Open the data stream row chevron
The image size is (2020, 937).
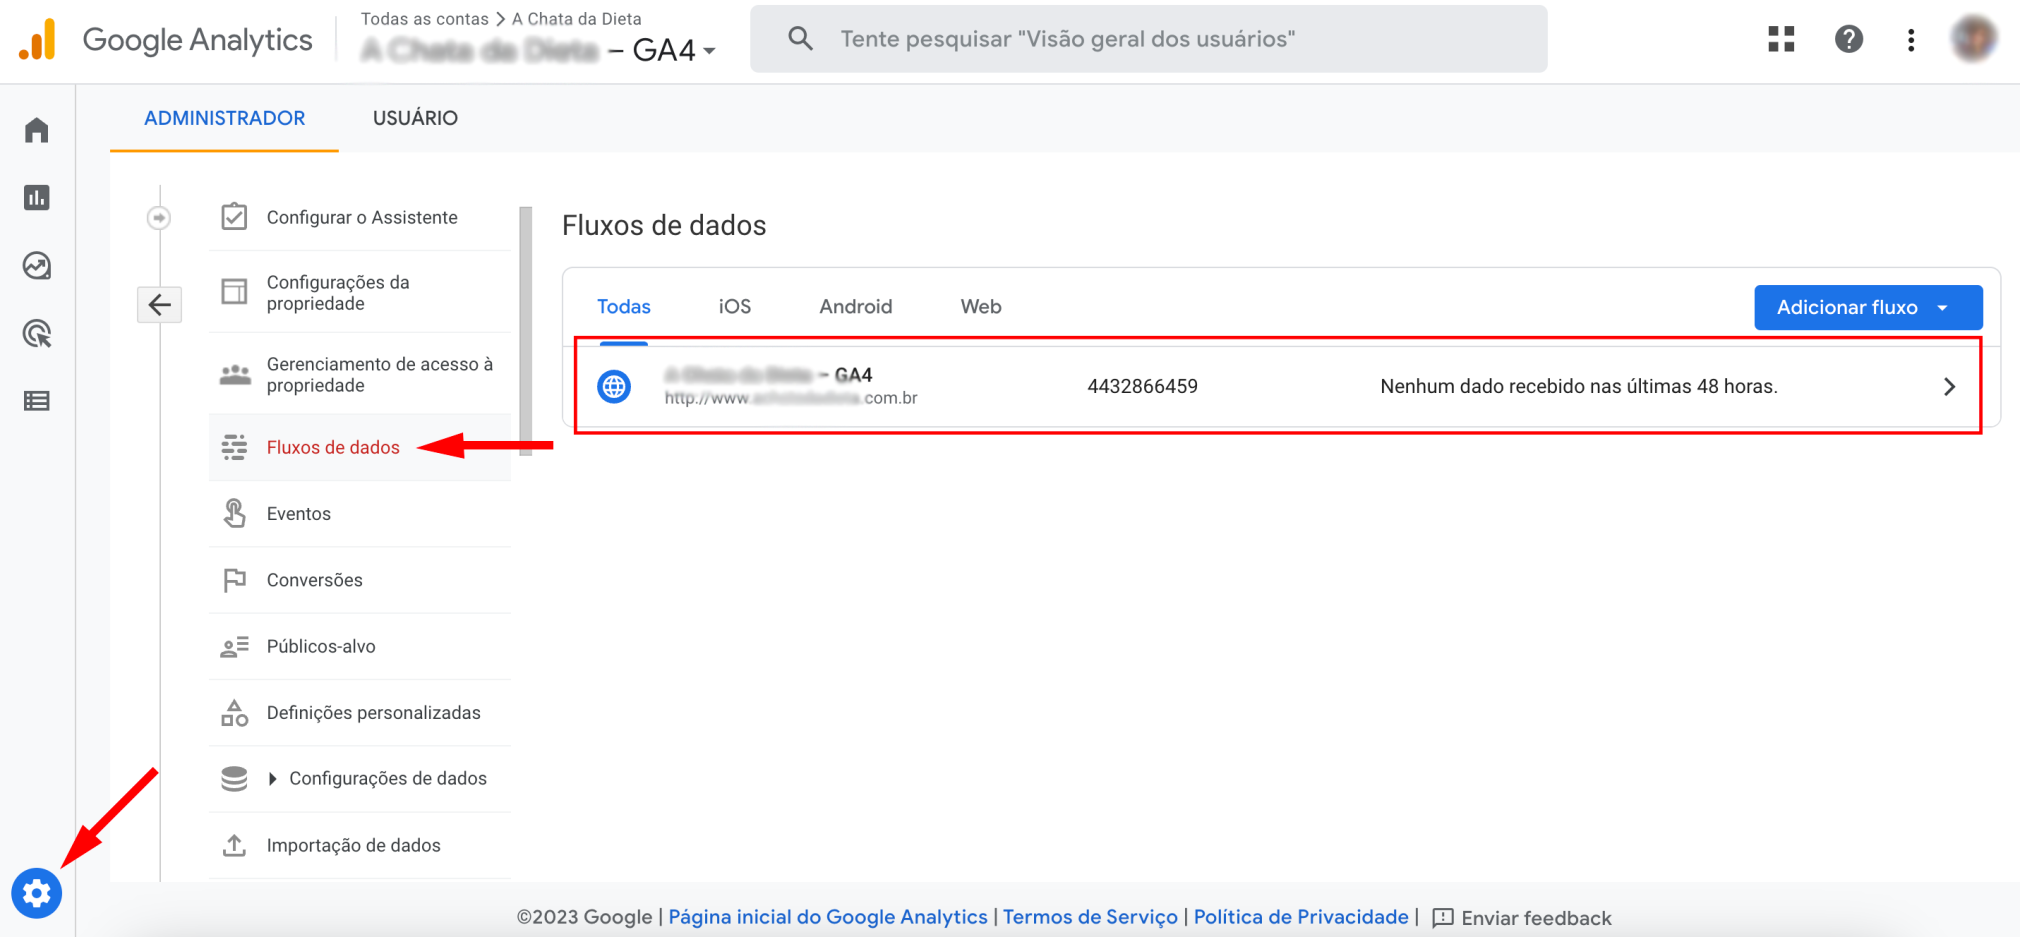1949,386
